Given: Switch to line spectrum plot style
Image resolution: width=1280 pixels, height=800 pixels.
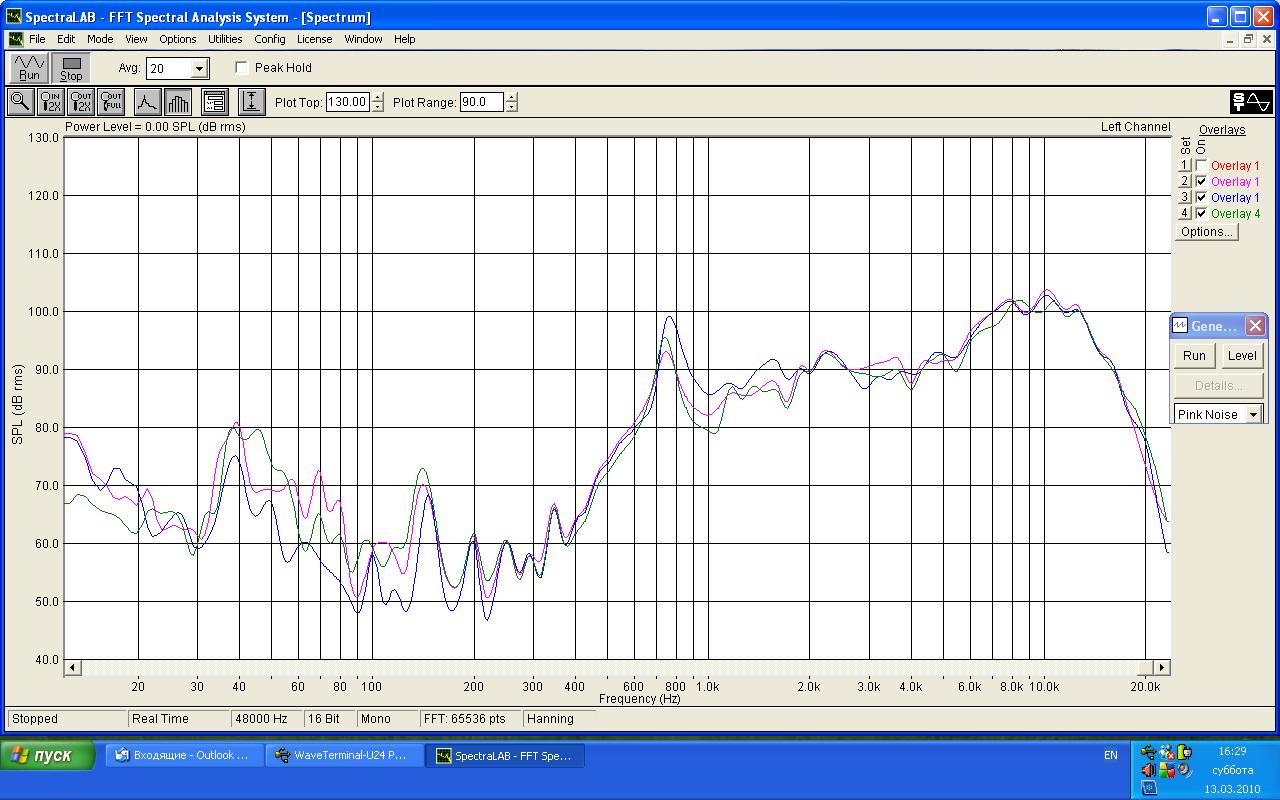Looking at the screenshot, I should click(147, 102).
